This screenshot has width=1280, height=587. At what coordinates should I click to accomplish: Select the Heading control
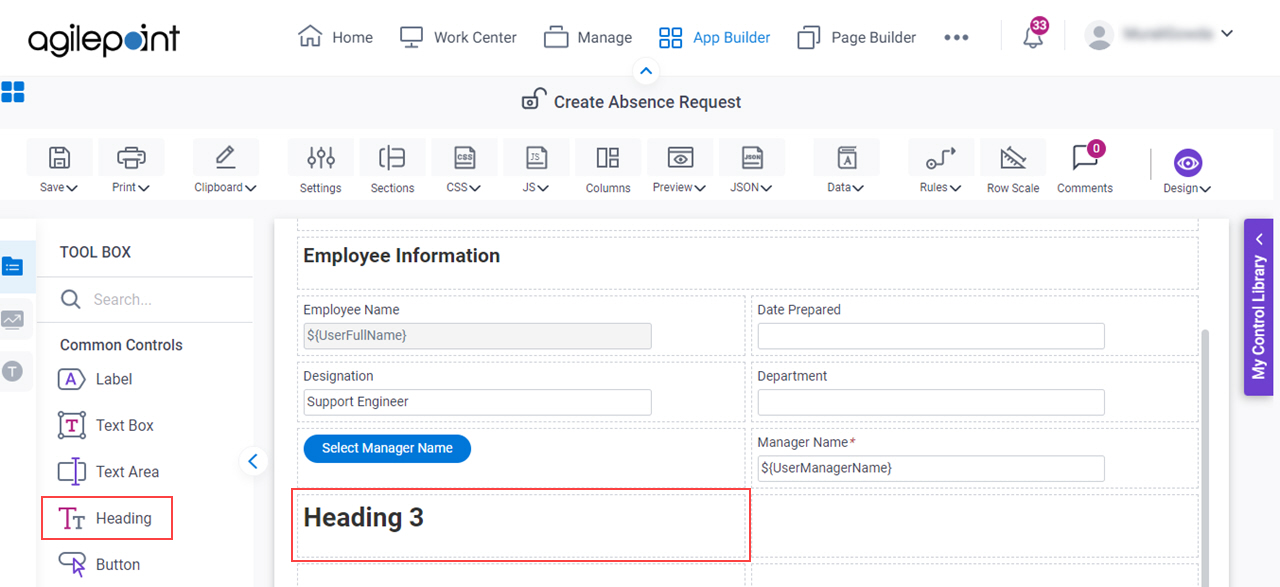(107, 518)
